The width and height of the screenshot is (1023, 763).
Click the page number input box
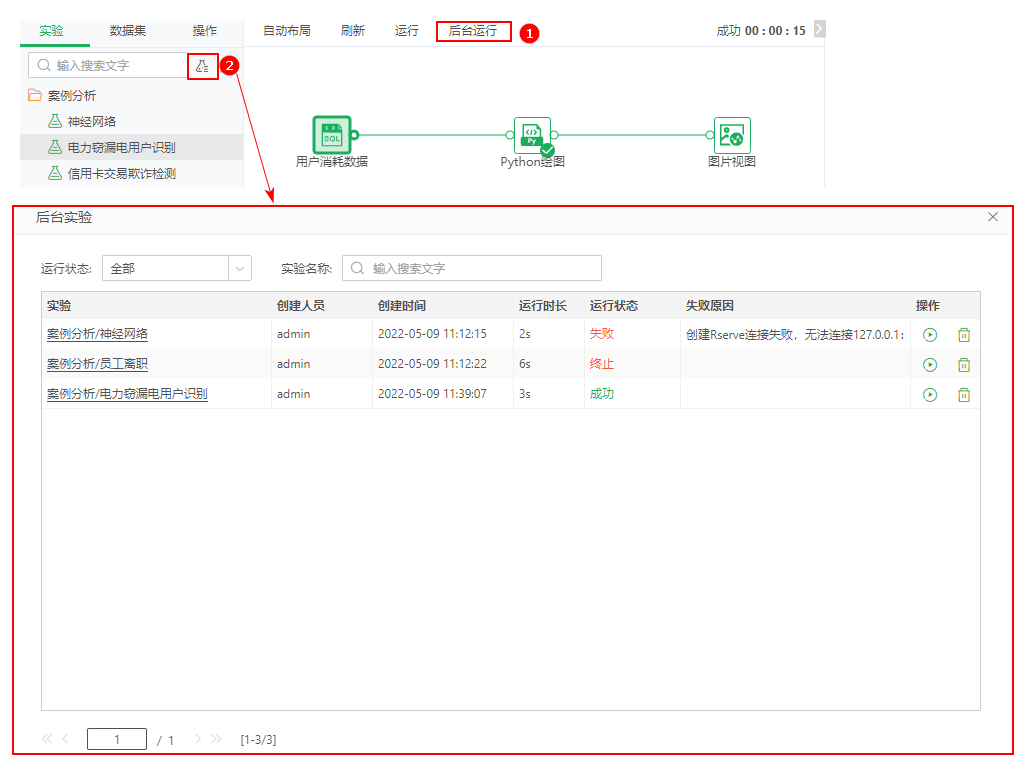[117, 740]
